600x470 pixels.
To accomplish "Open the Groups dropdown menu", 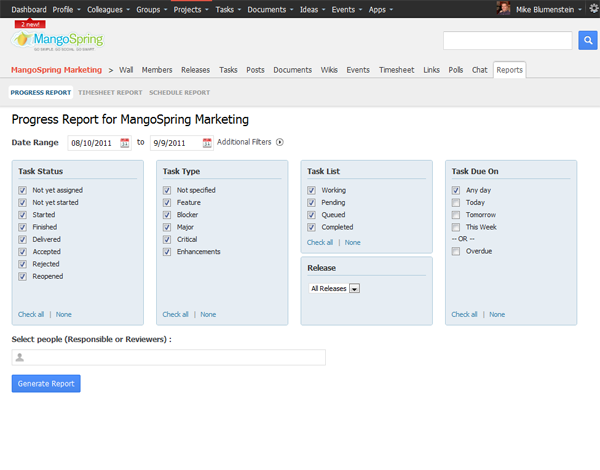I will click(152, 10).
